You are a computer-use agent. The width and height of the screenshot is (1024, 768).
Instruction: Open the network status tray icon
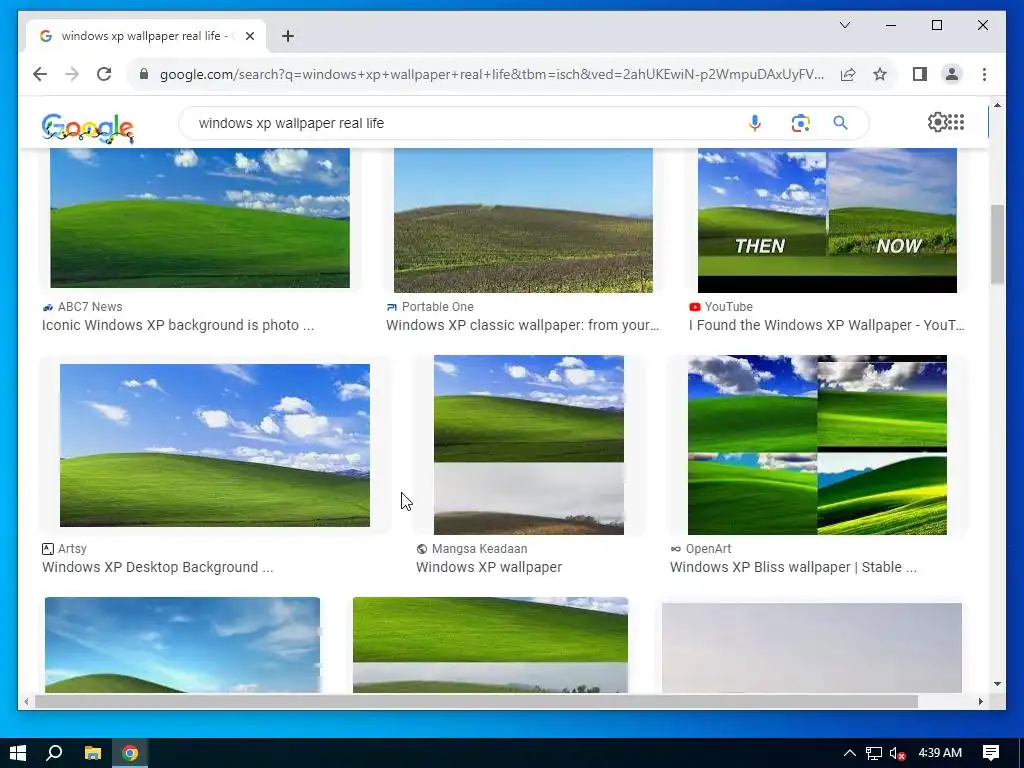874,753
